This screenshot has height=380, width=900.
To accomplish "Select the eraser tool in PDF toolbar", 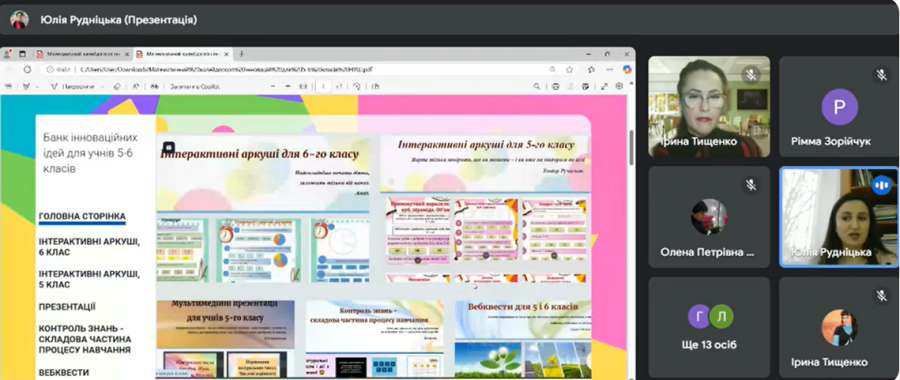I will click(x=117, y=87).
